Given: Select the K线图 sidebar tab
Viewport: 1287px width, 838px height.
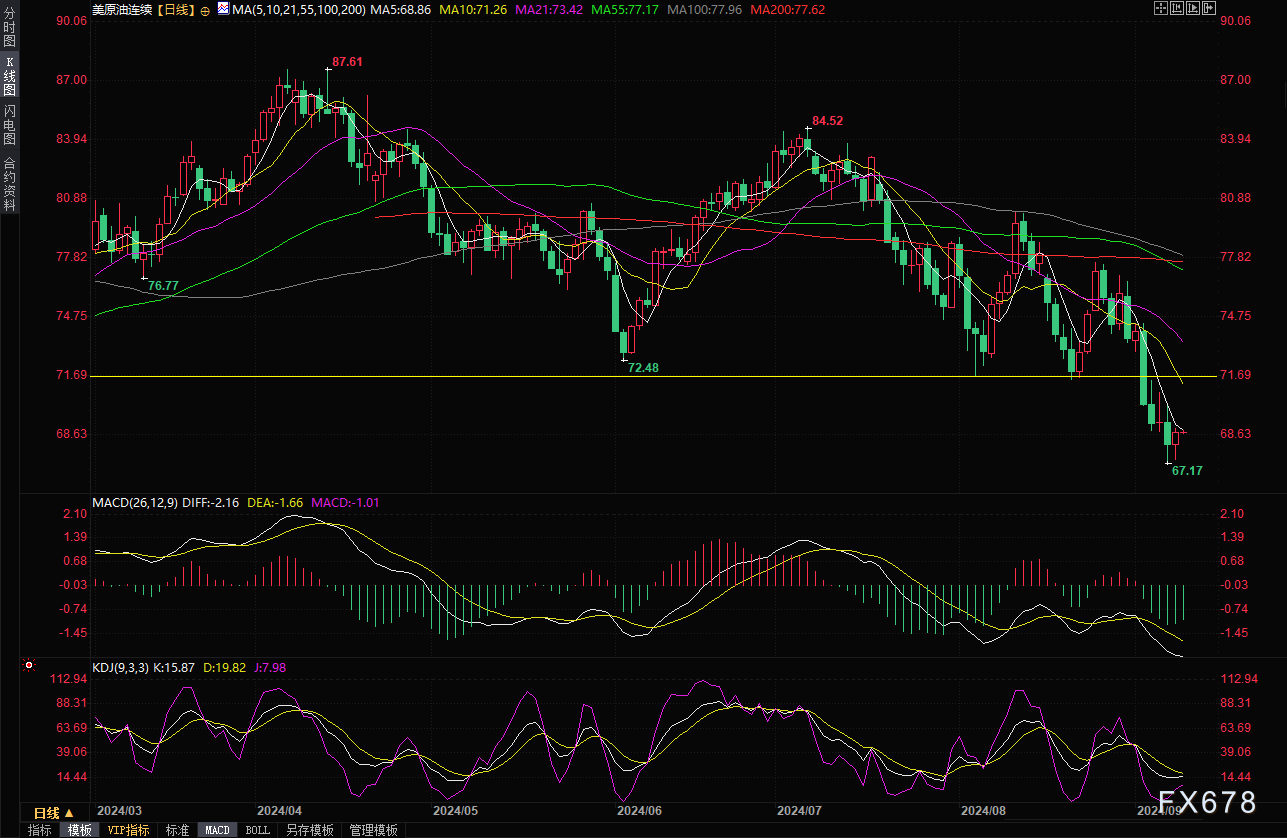Looking at the screenshot, I should pos(10,79).
